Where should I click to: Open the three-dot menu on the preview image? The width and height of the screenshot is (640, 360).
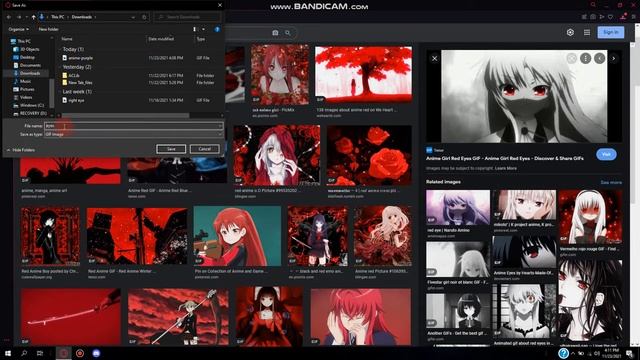pos(585,58)
